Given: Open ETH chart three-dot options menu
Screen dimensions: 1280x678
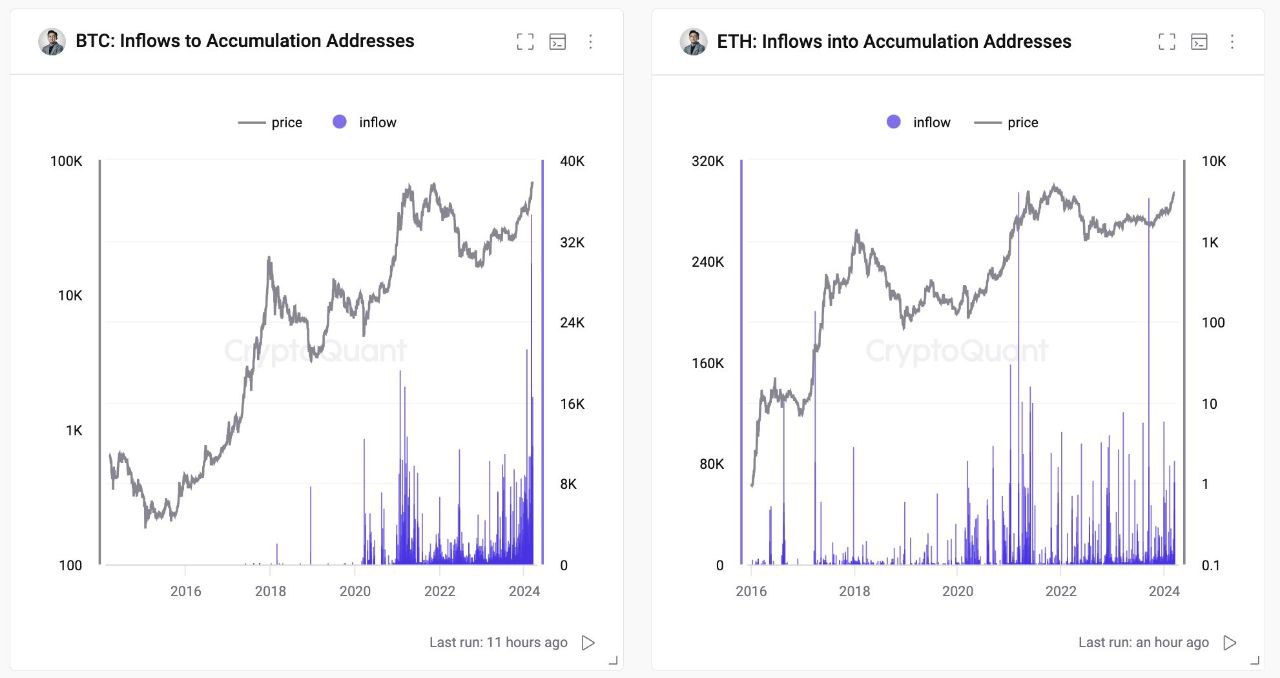Looking at the screenshot, I should point(1232,42).
